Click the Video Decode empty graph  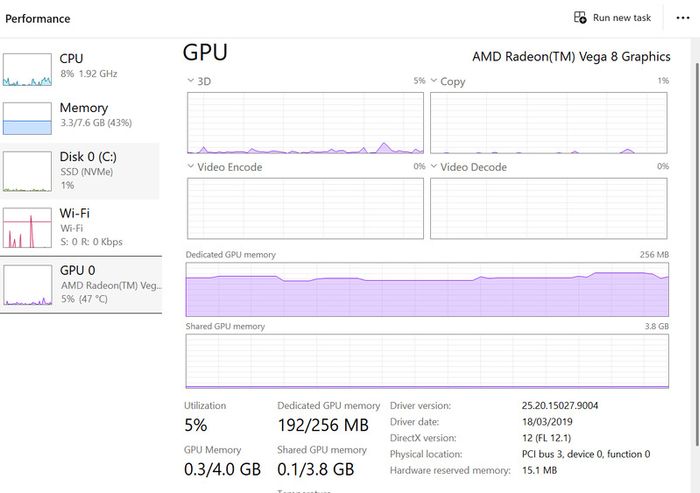tap(549, 209)
